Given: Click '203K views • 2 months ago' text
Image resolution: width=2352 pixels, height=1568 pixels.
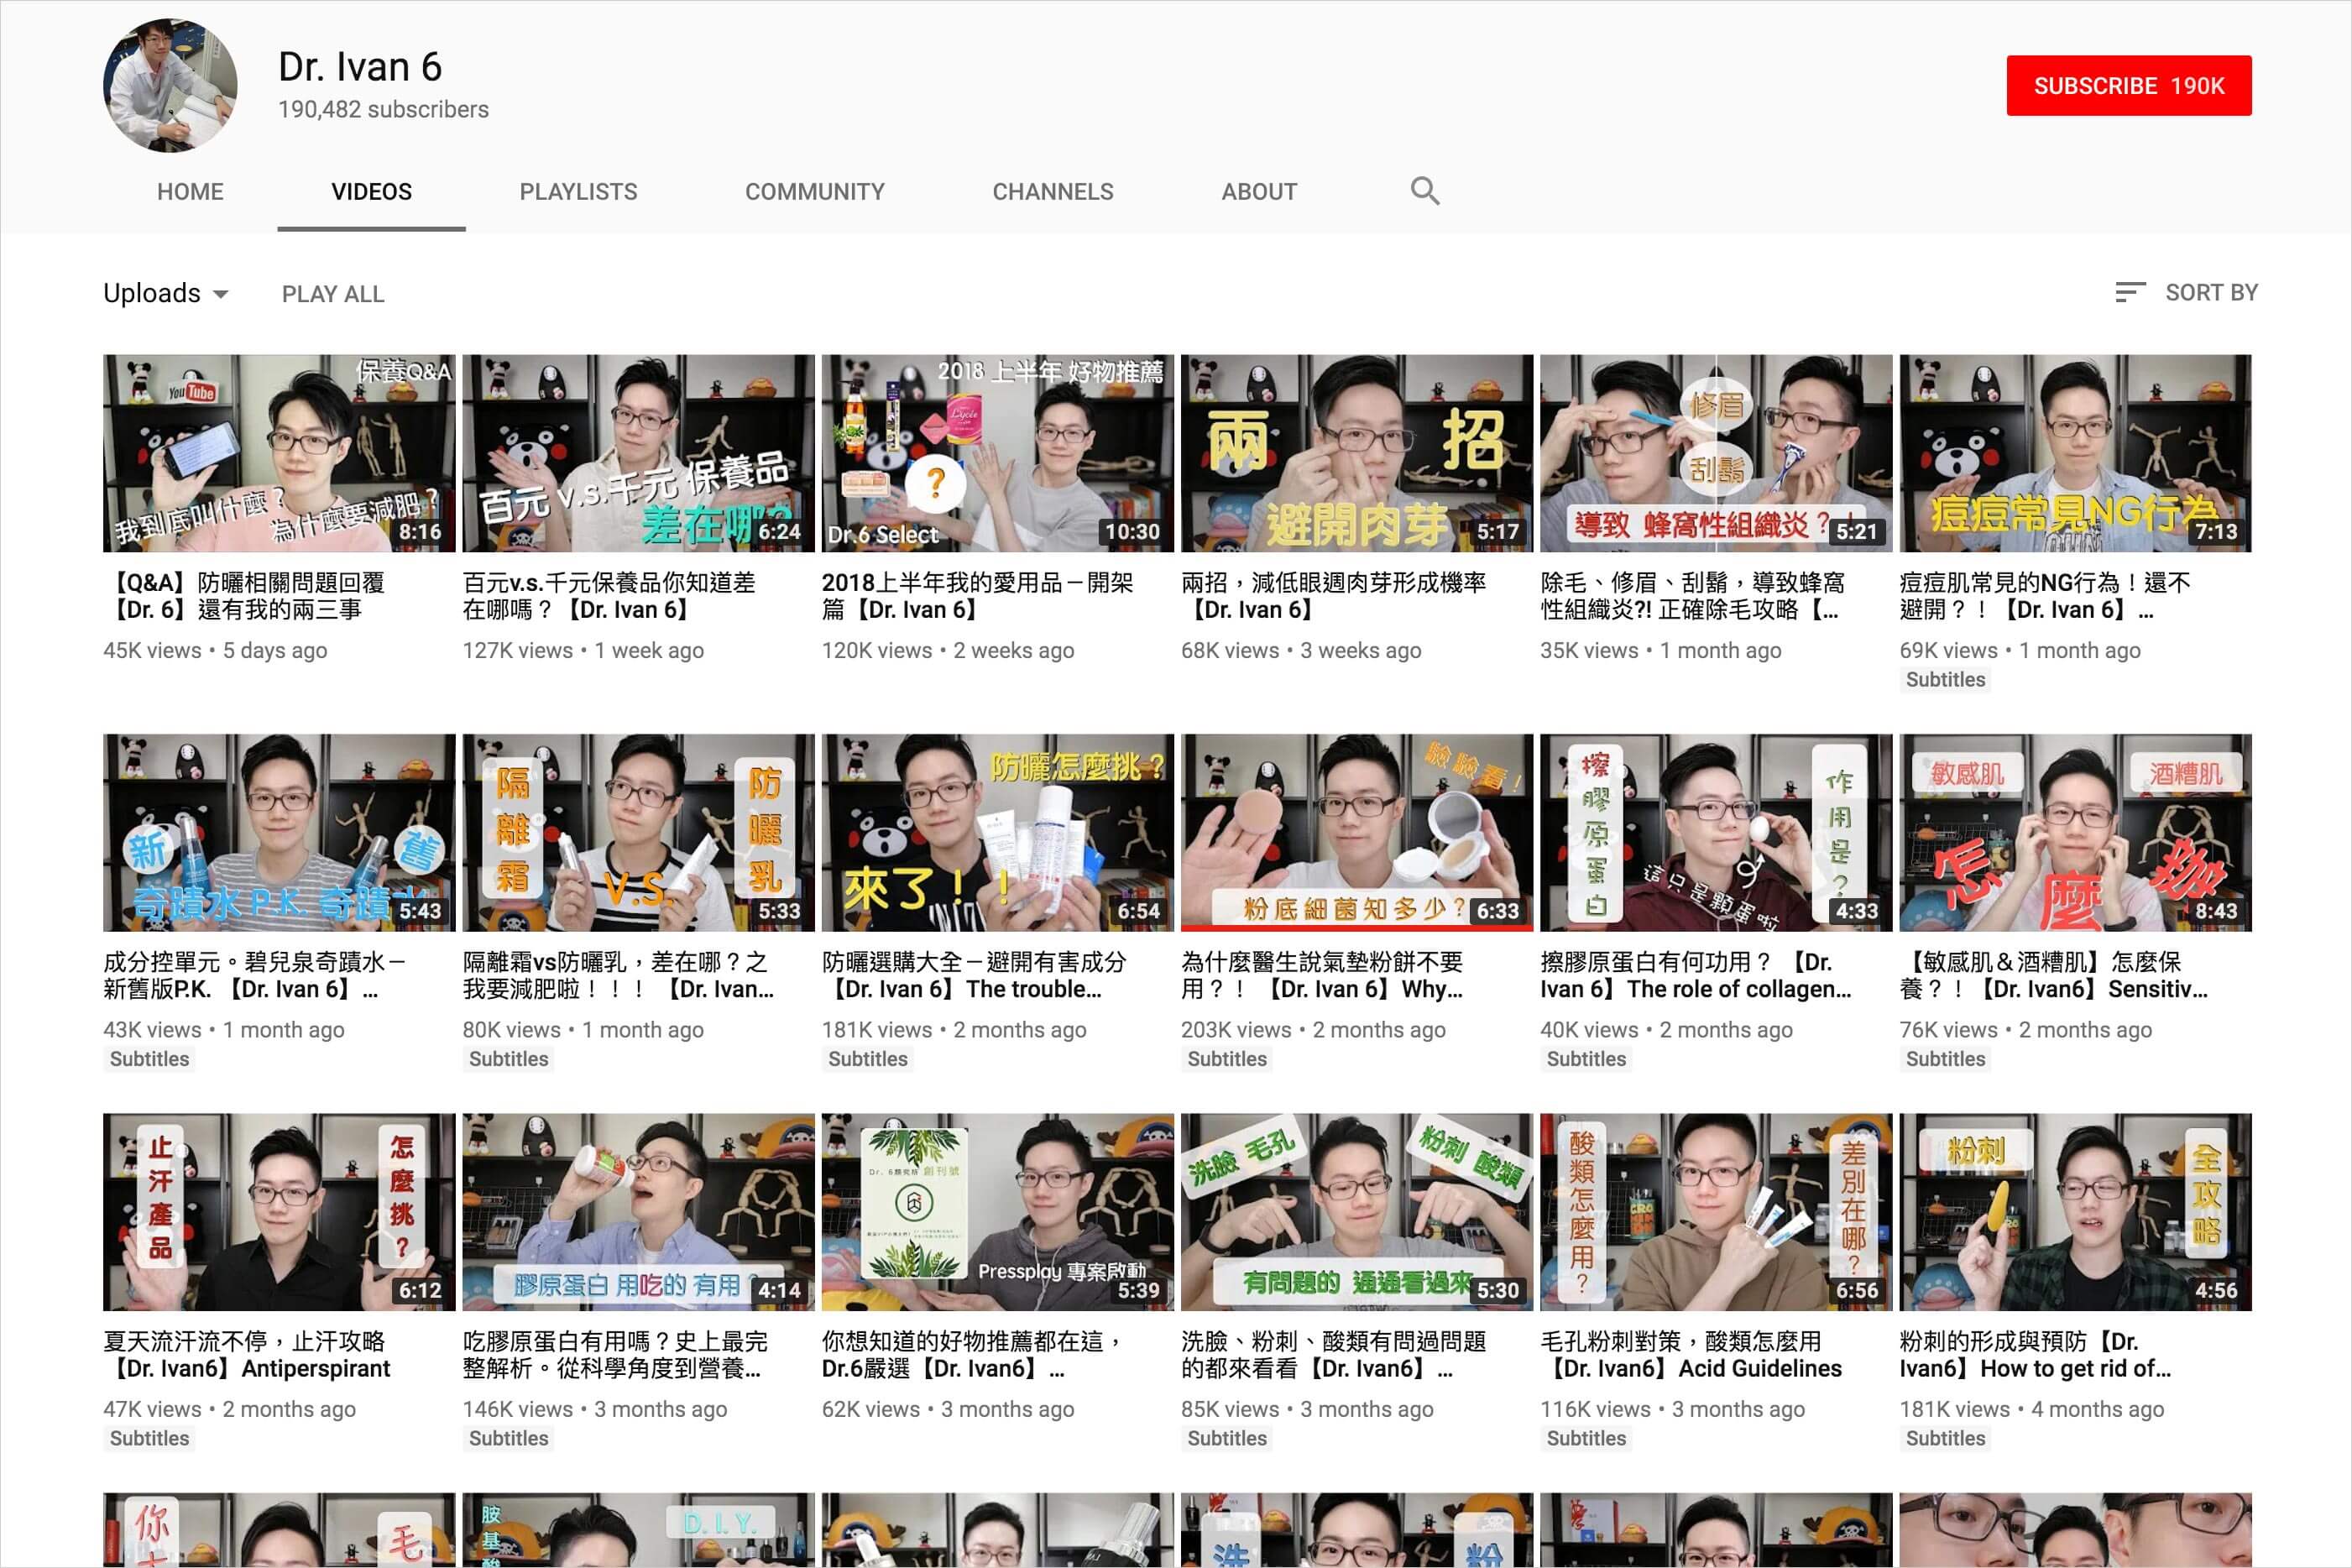Looking at the screenshot, I should coord(1313,1030).
